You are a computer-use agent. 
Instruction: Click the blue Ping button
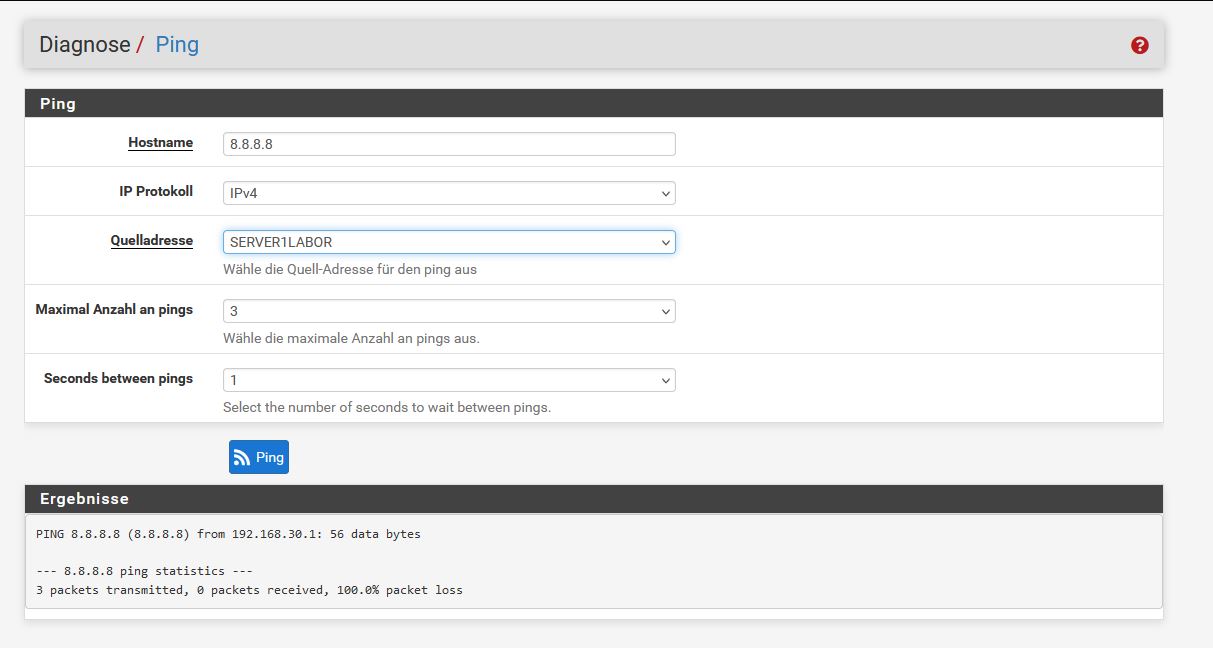tap(259, 457)
